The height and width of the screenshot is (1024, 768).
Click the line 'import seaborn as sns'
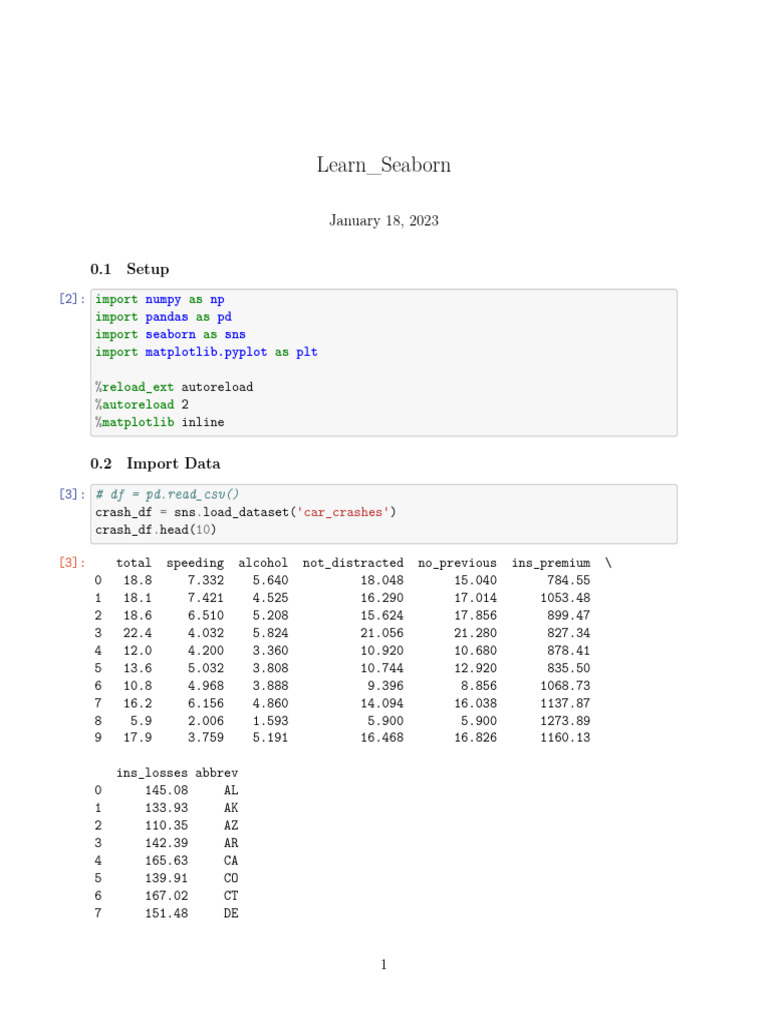(170, 334)
